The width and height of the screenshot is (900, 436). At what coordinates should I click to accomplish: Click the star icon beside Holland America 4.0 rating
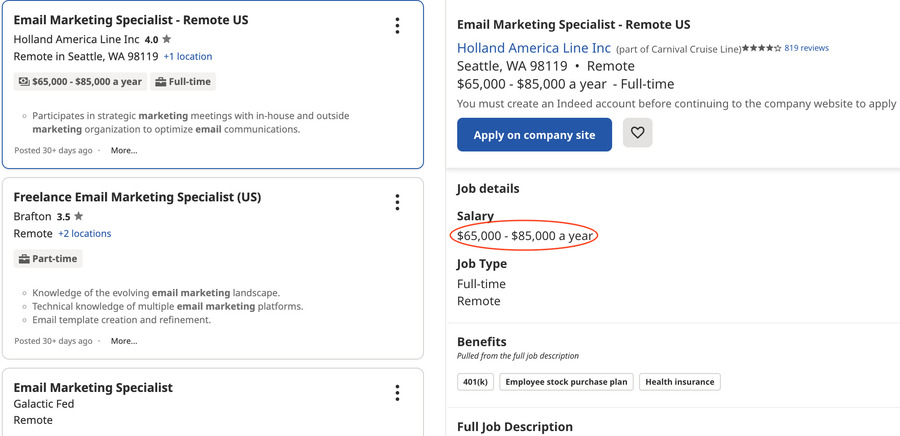point(166,40)
